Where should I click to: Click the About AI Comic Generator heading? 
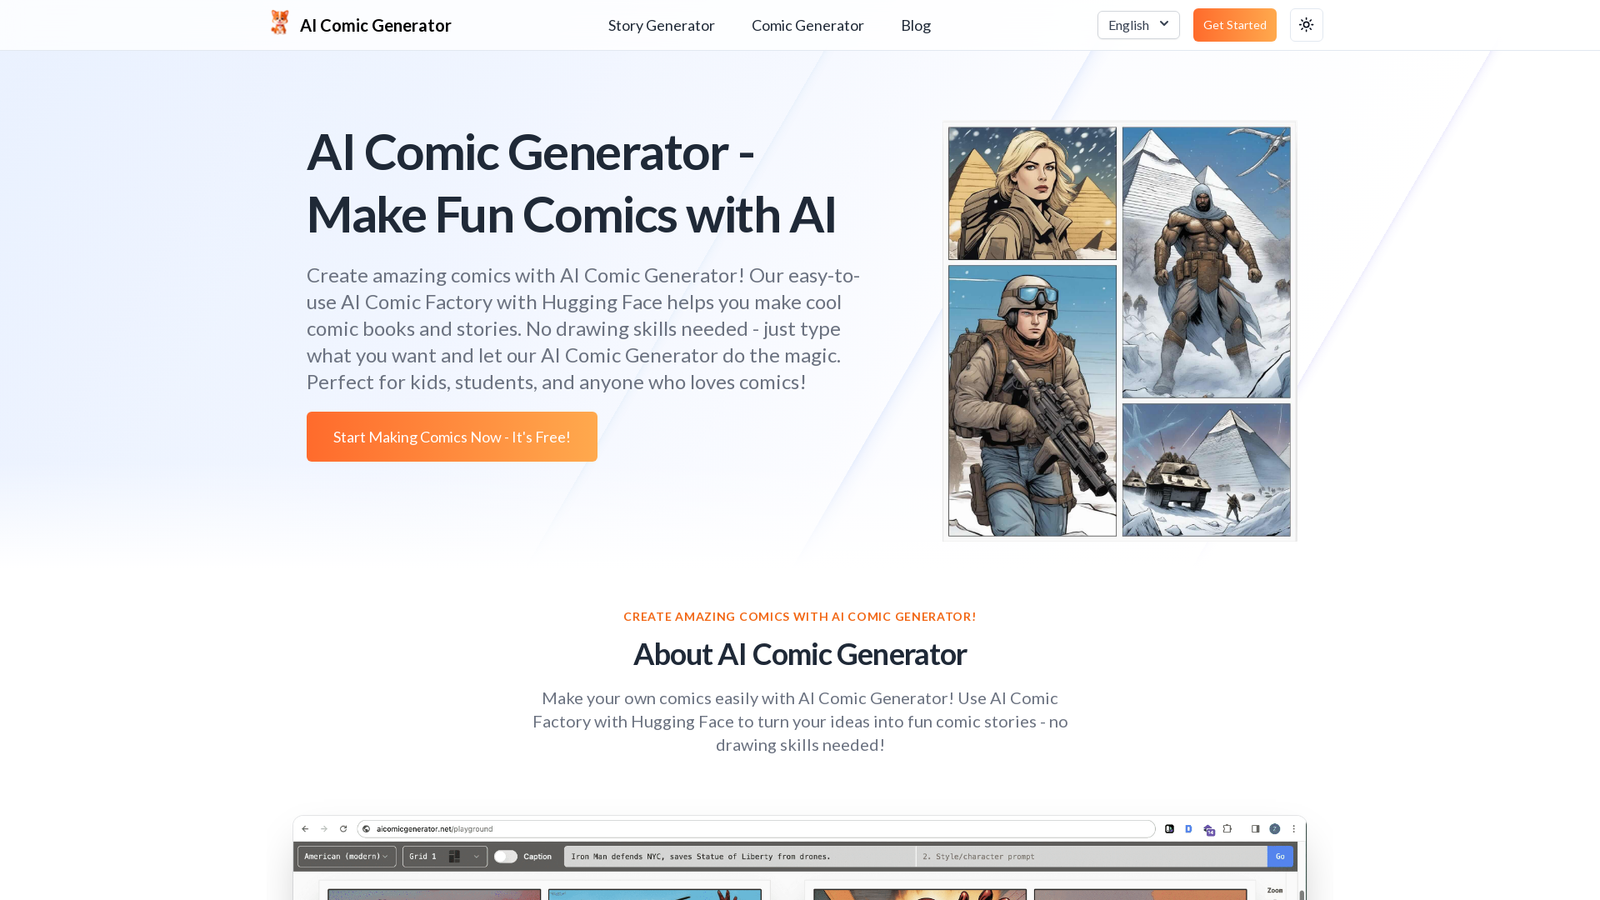click(800, 654)
